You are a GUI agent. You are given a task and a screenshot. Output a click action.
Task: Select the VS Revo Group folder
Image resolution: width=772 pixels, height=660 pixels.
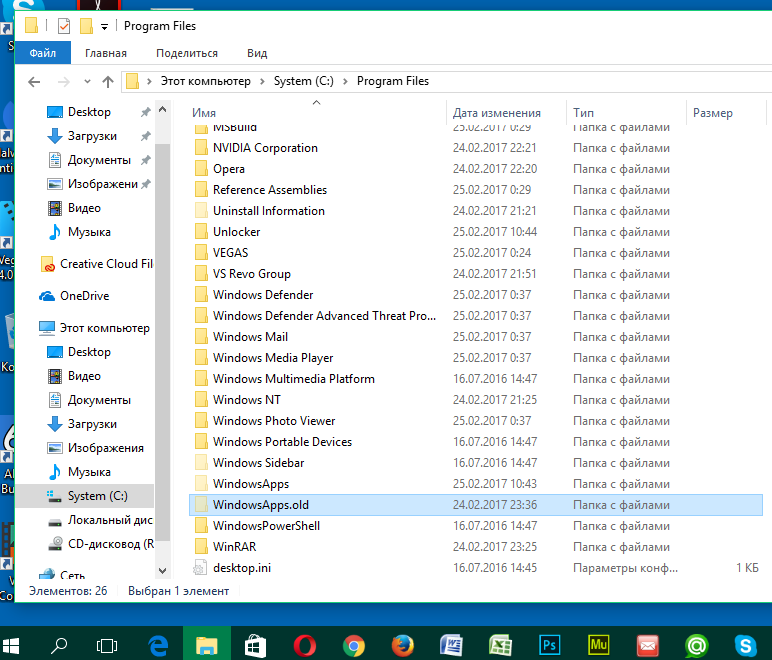click(252, 274)
